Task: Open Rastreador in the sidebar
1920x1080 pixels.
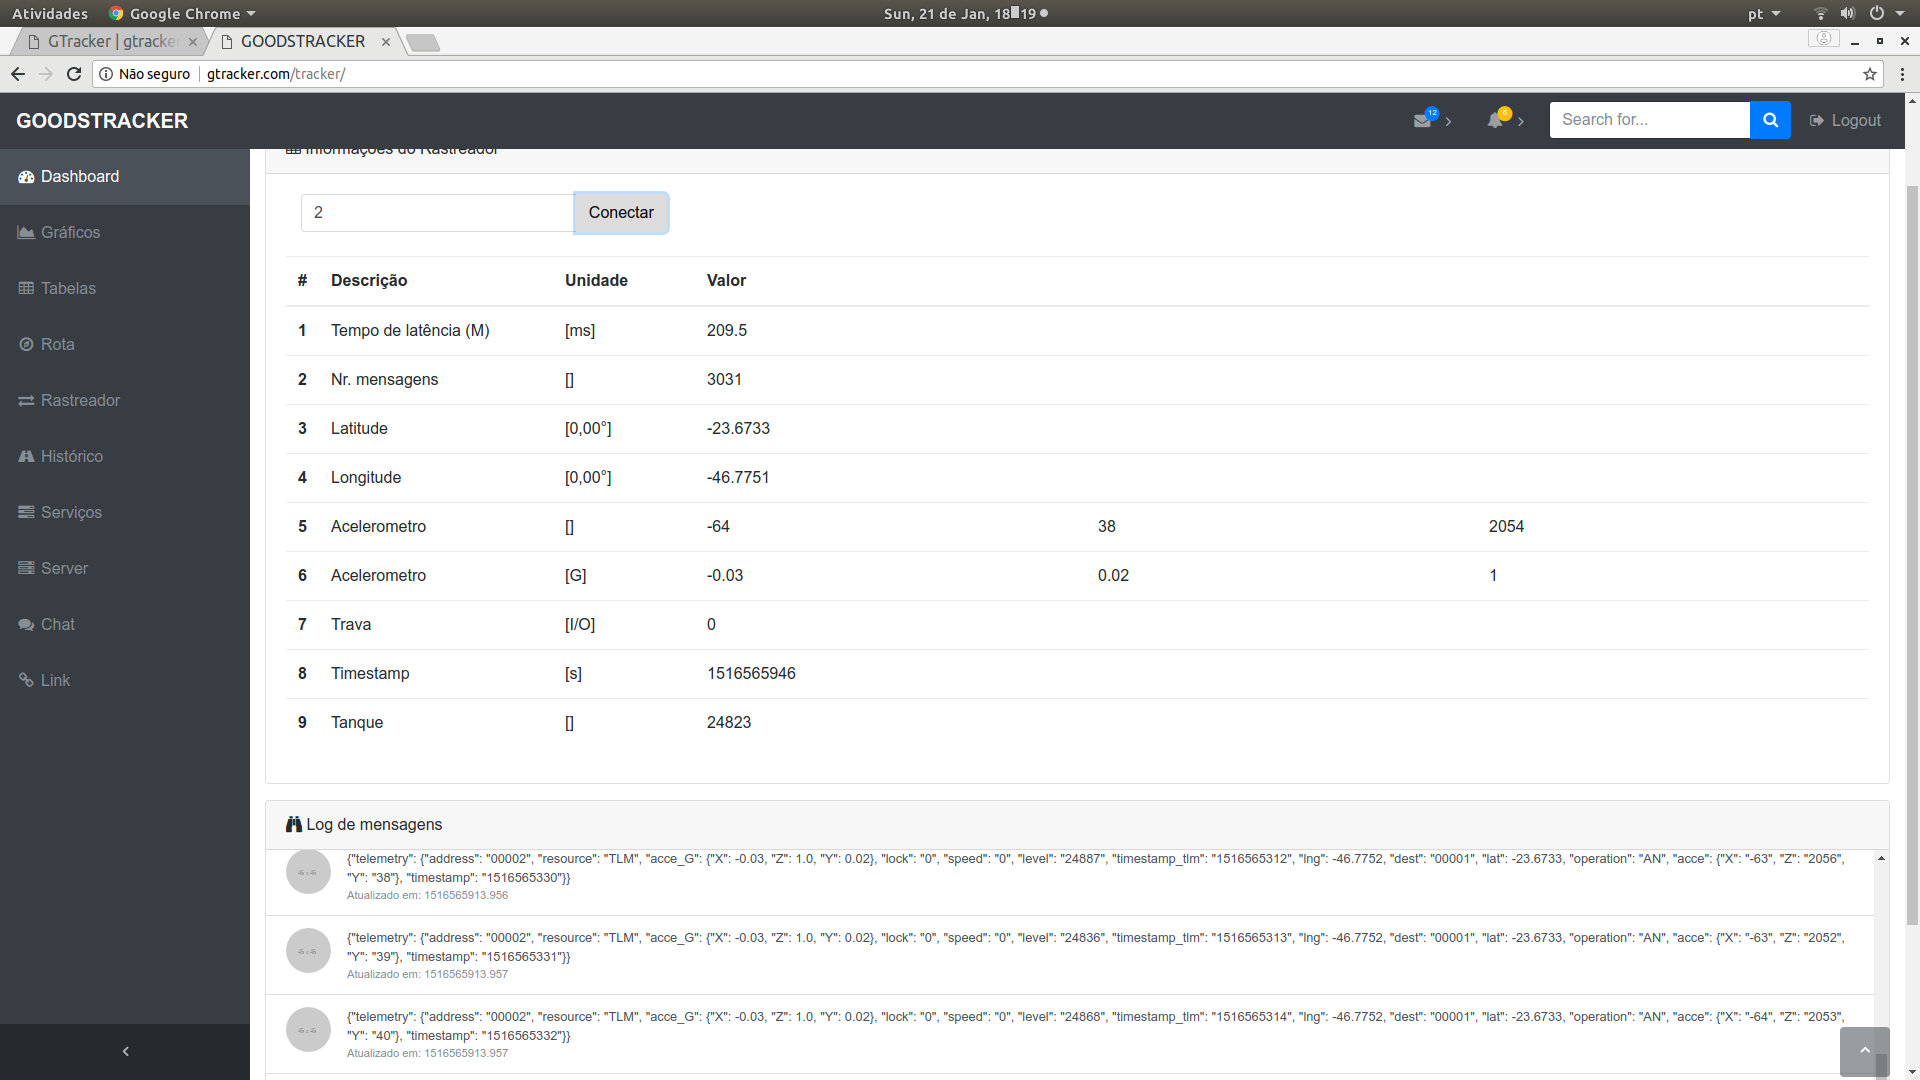Action: [125, 401]
